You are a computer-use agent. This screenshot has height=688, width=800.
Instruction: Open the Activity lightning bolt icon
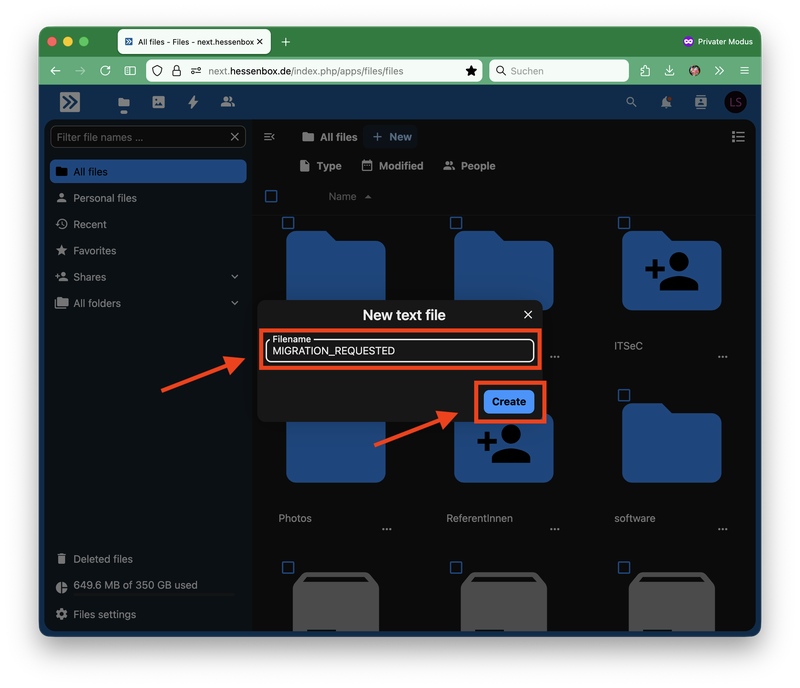pyautogui.click(x=193, y=102)
